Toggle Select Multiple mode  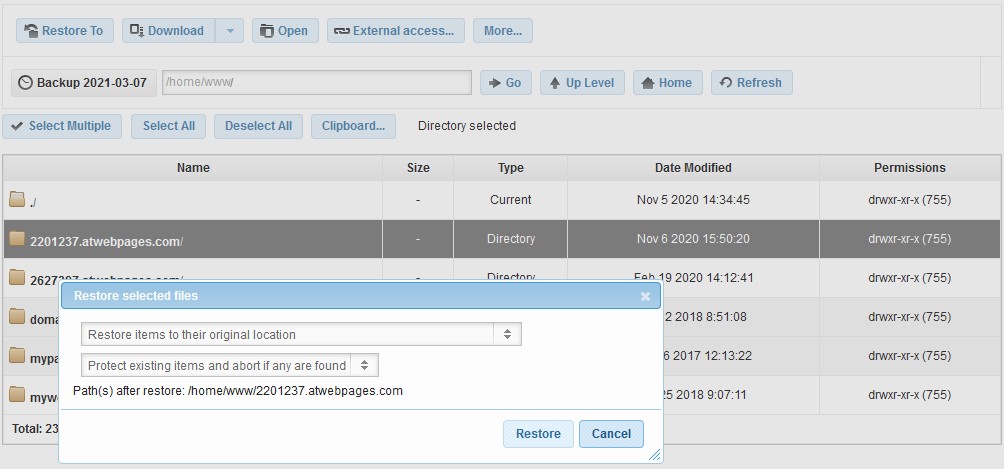63,126
